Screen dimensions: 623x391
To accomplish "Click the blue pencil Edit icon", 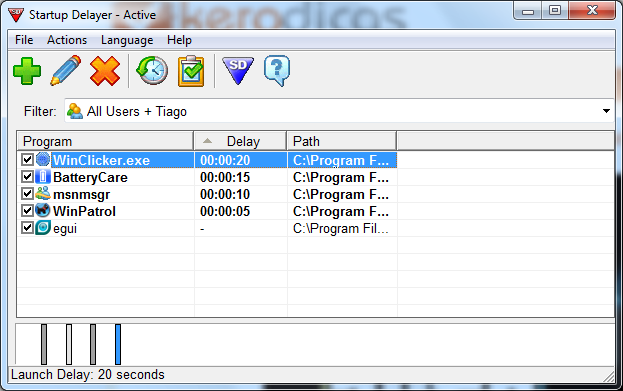I will point(66,71).
